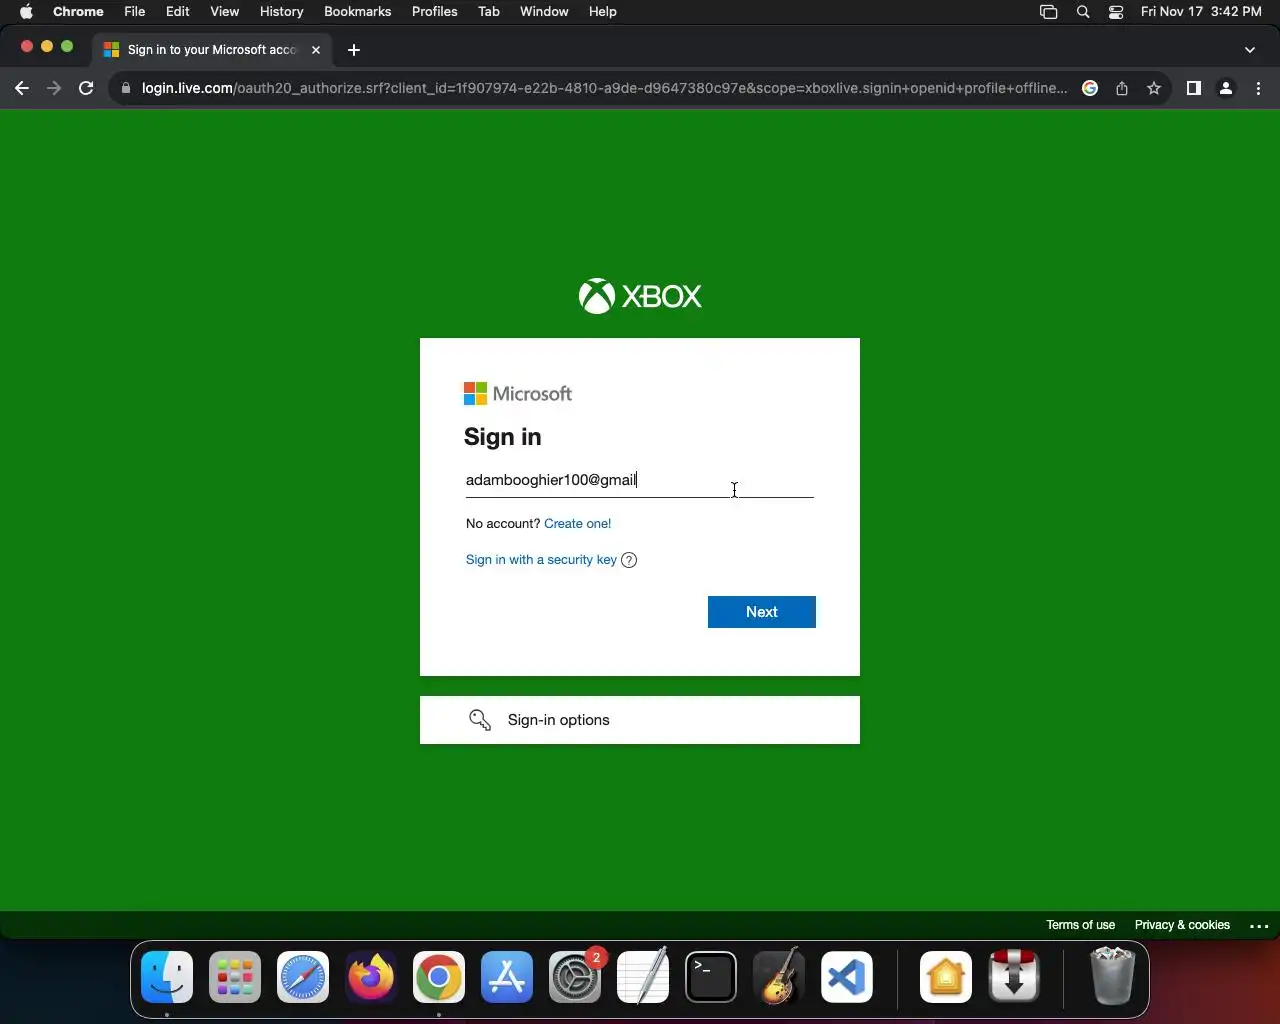Image resolution: width=1280 pixels, height=1024 pixels.
Task: Open the Chrome three-dot menu
Action: (1259, 88)
